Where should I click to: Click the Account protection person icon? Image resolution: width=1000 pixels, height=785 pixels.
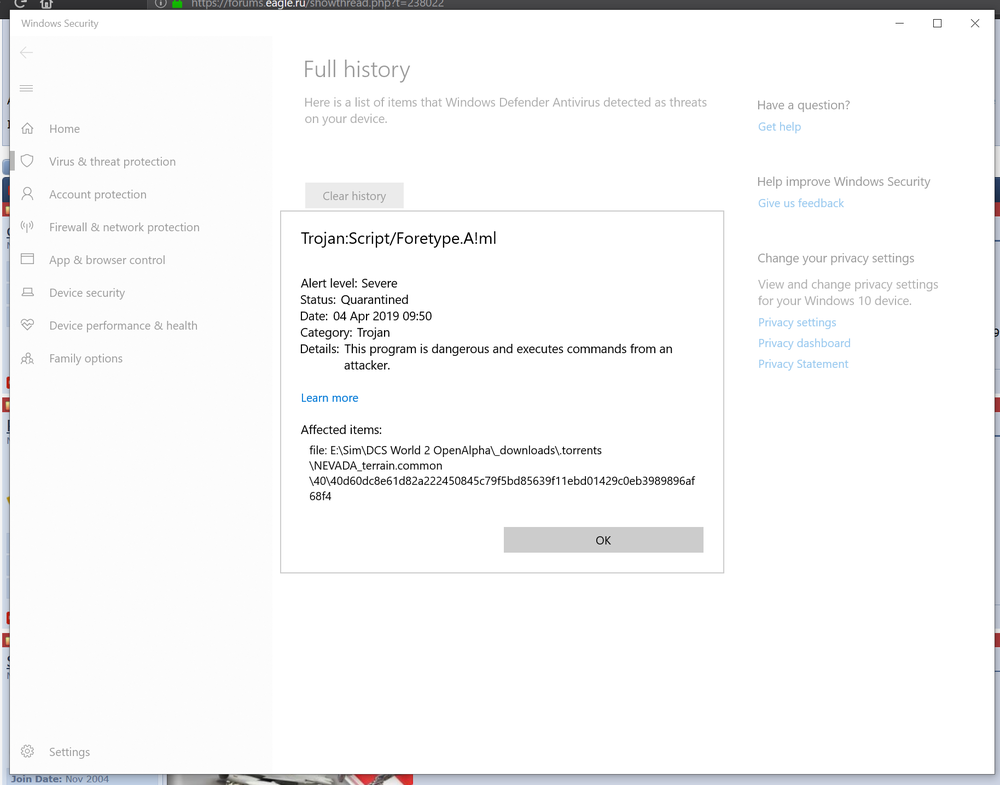[27, 194]
